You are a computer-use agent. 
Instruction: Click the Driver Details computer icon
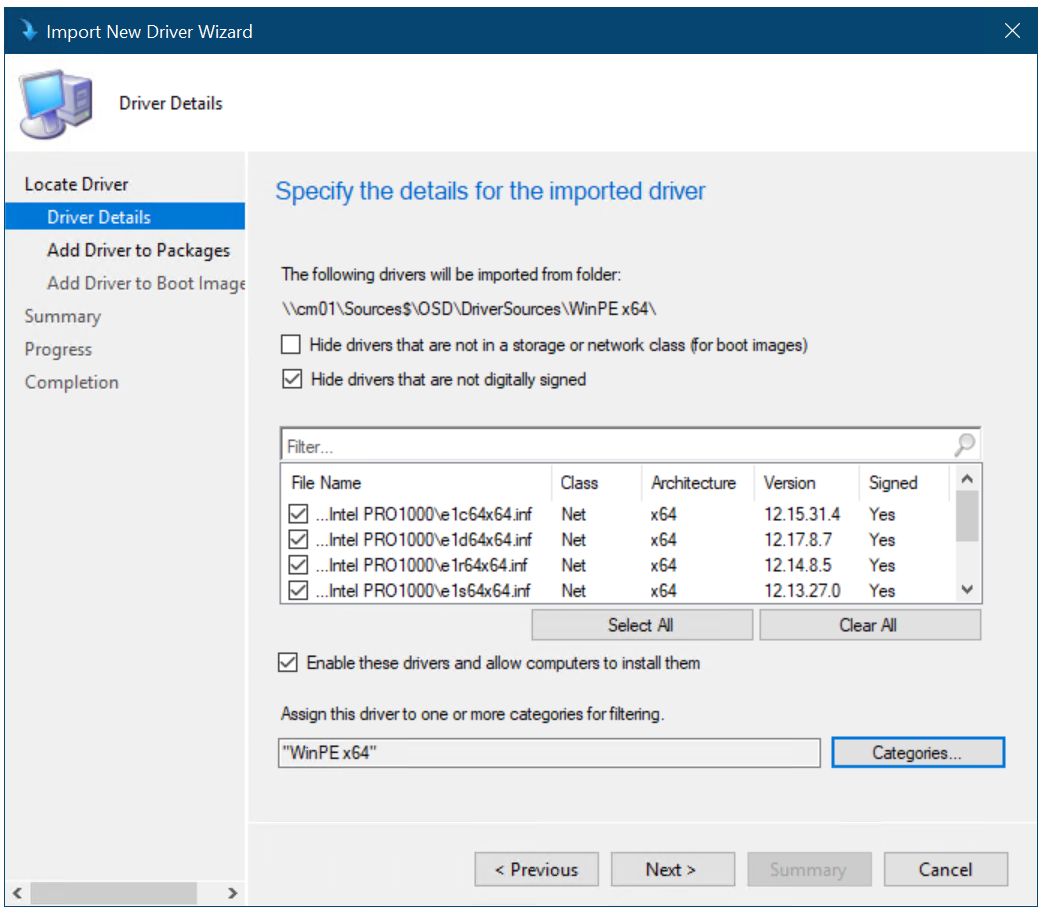pos(55,100)
